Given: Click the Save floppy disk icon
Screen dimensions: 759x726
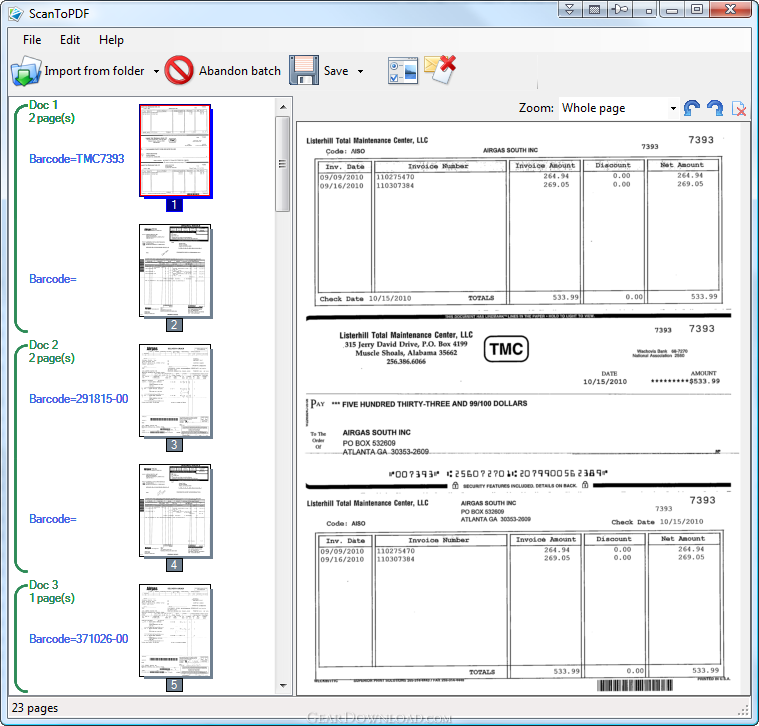Looking at the screenshot, I should [304, 71].
